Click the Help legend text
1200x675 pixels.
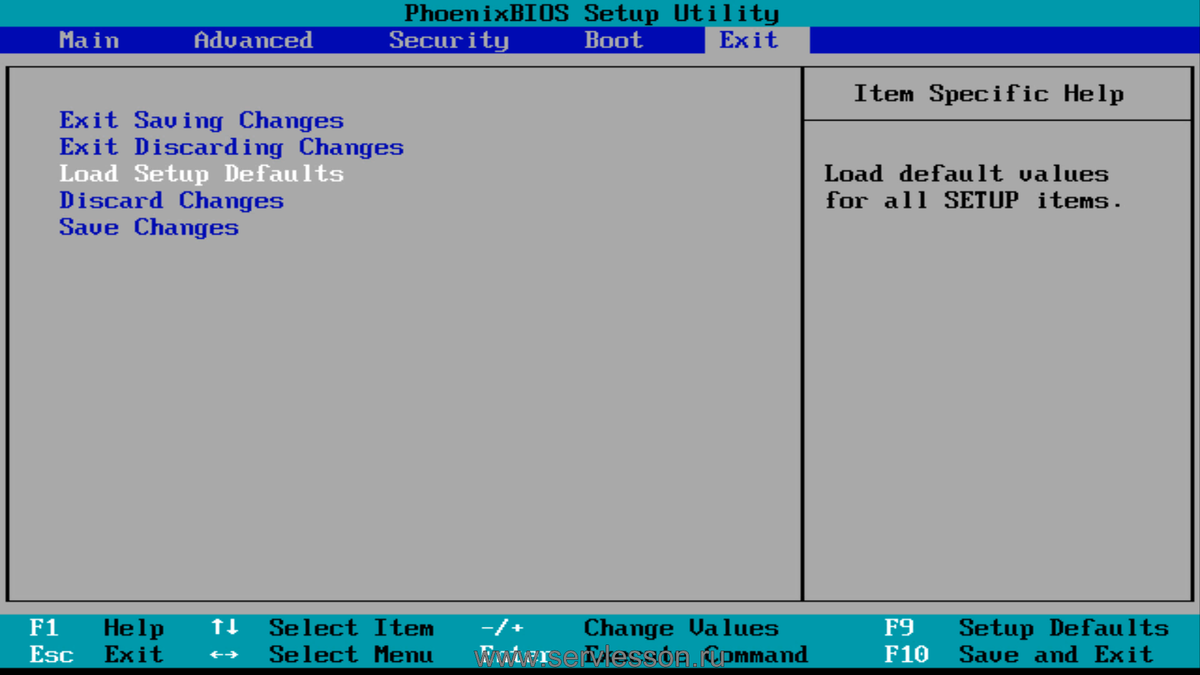point(134,628)
